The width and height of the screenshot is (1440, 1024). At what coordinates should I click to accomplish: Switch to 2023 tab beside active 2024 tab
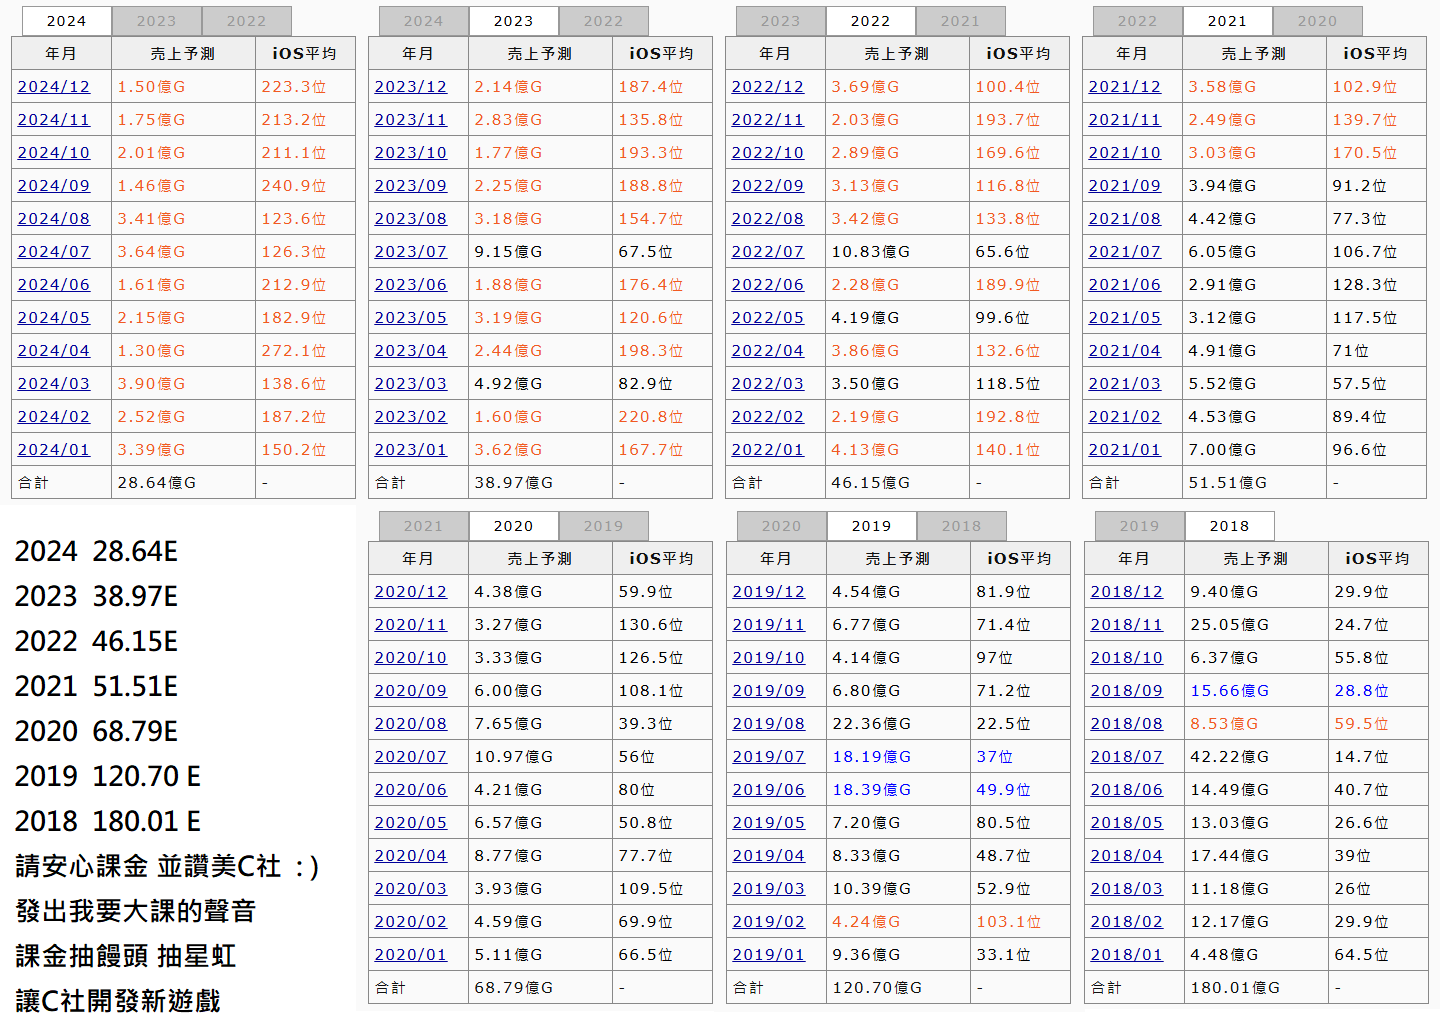coord(156,21)
